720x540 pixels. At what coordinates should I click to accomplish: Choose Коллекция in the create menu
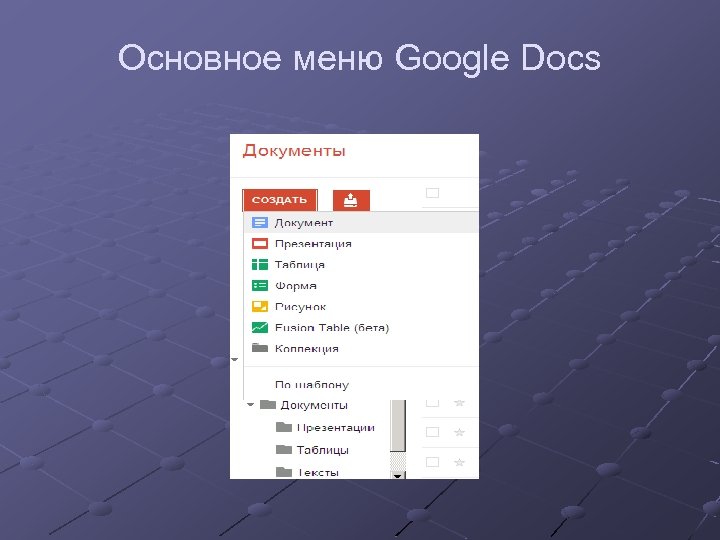(361, 349)
